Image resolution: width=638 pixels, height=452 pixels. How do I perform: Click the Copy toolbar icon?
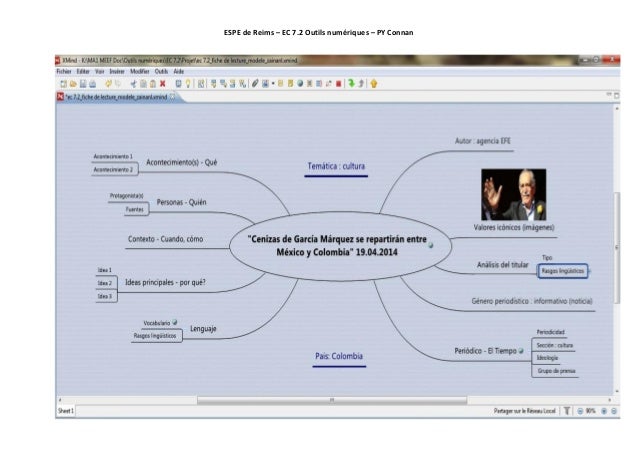coord(143,84)
